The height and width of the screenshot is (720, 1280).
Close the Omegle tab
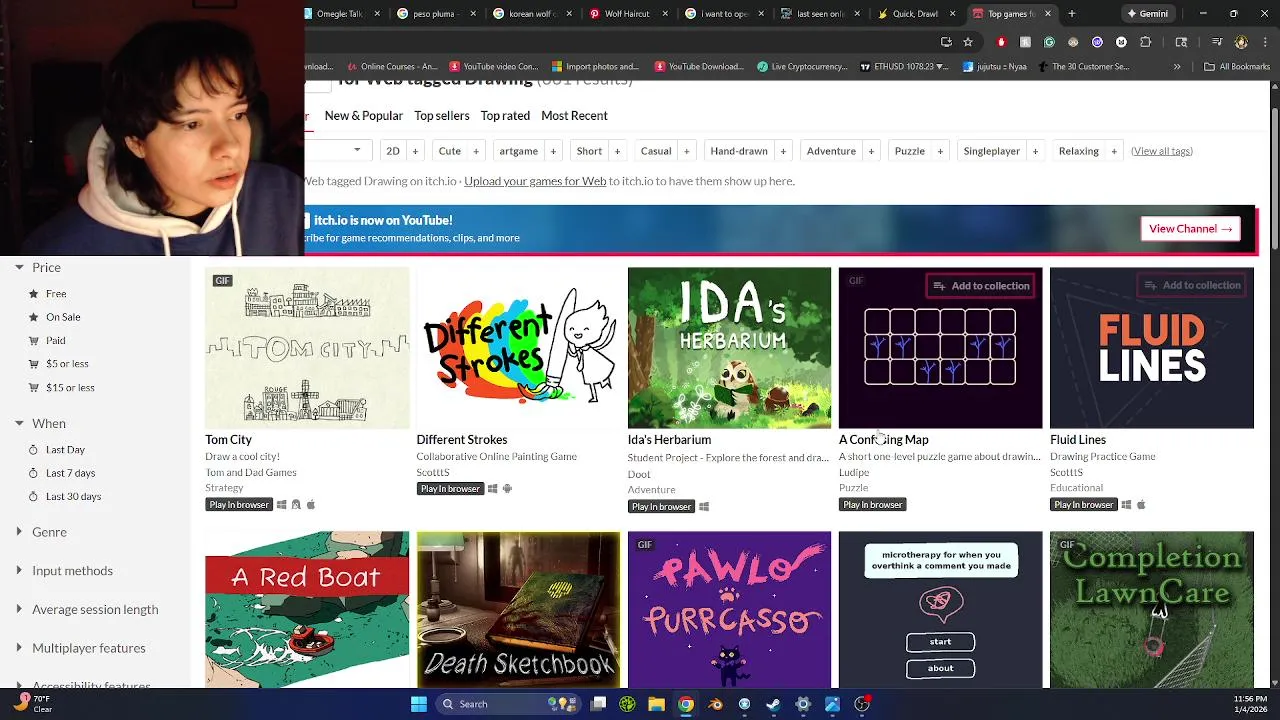pos(377,14)
